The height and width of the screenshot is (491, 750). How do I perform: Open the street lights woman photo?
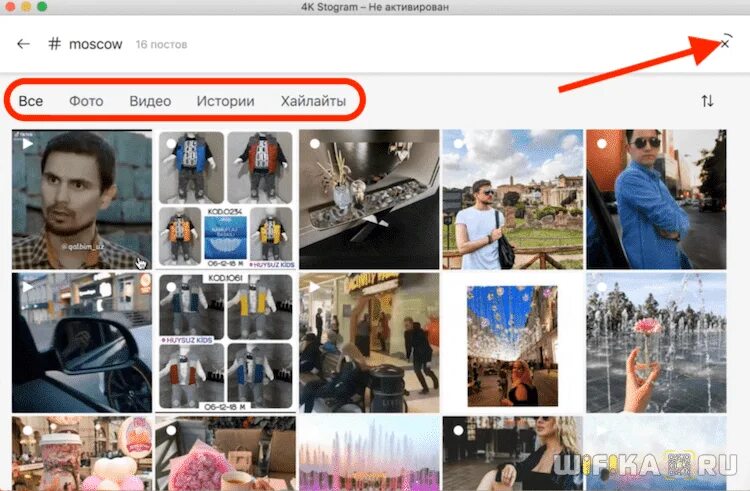click(x=513, y=343)
